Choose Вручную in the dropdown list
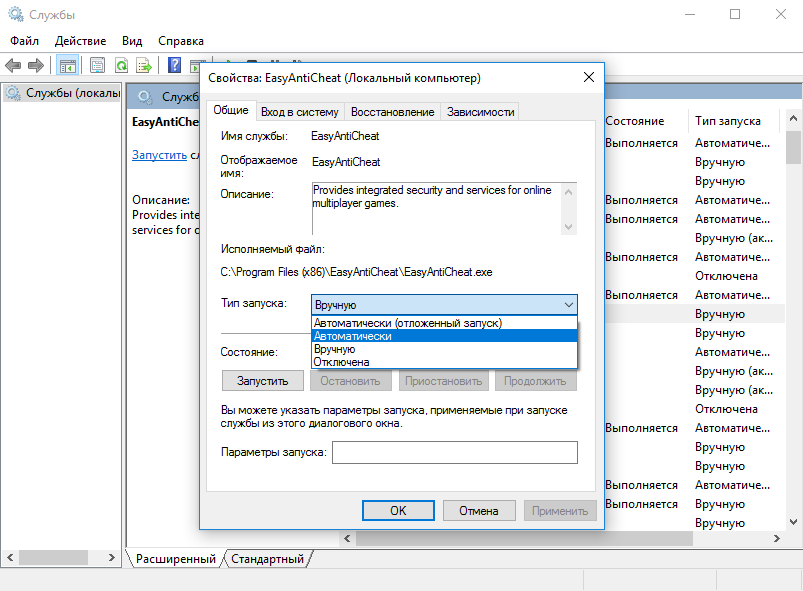Image resolution: width=803 pixels, height=591 pixels. [x=445, y=349]
